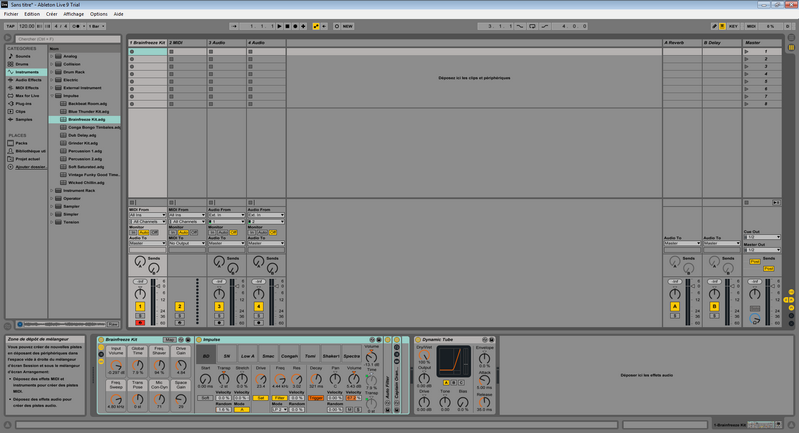Click track 1 pan knob
Screen dimensions: 799x433
(x=140, y=294)
